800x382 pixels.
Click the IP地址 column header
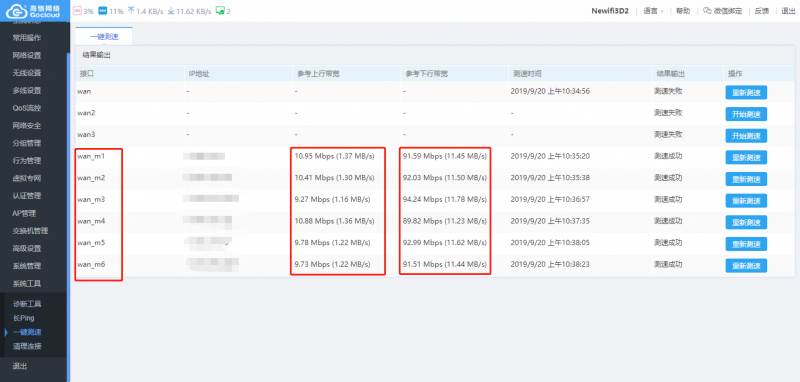pos(199,73)
